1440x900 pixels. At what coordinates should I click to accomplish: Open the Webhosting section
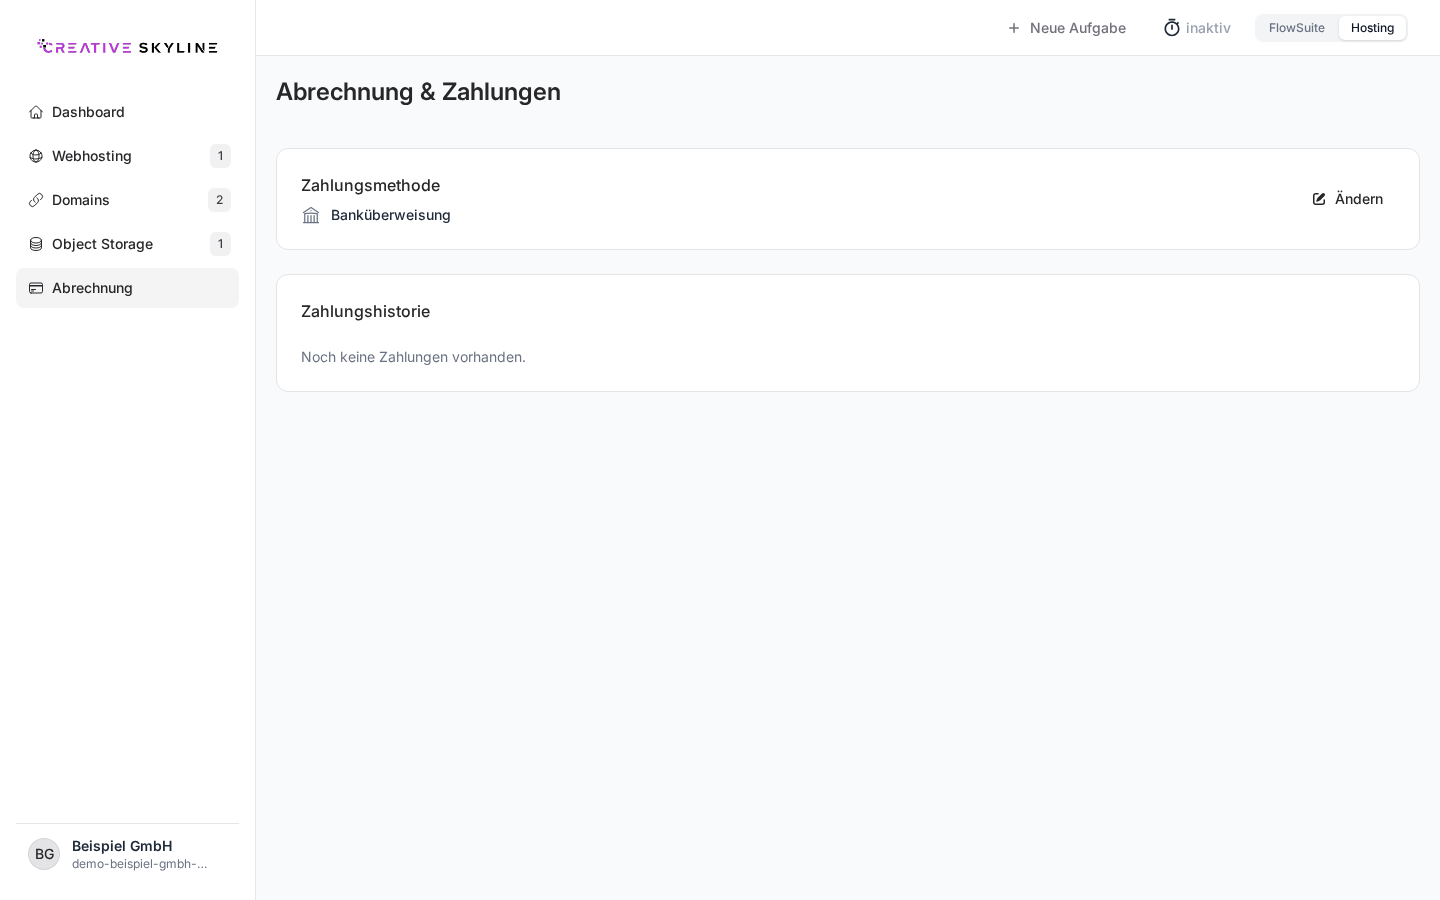tap(127, 156)
